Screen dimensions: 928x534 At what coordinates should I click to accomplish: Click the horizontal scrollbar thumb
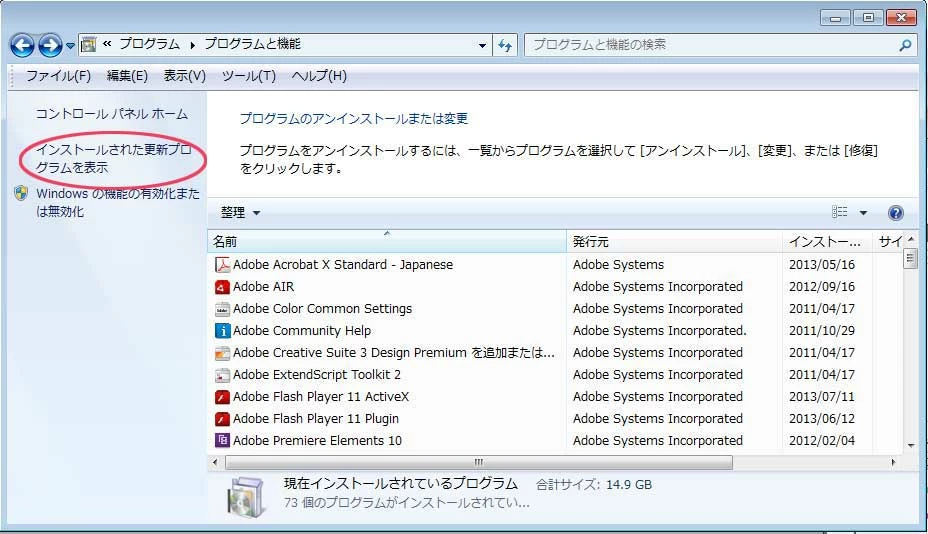[479, 462]
